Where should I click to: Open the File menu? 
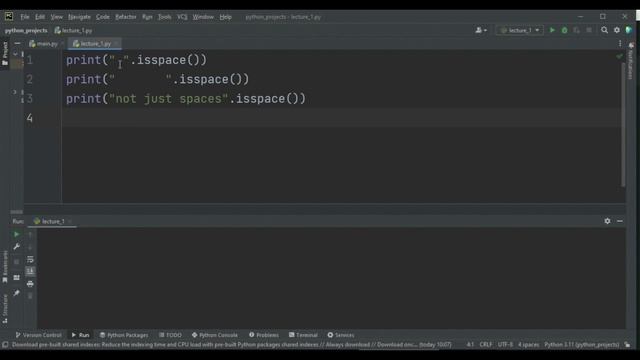coord(25,17)
